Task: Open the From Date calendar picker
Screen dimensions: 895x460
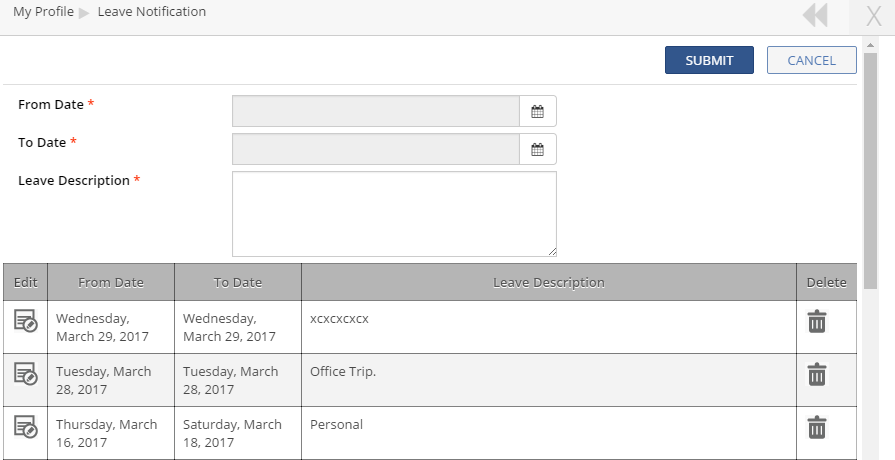Action: tap(537, 111)
